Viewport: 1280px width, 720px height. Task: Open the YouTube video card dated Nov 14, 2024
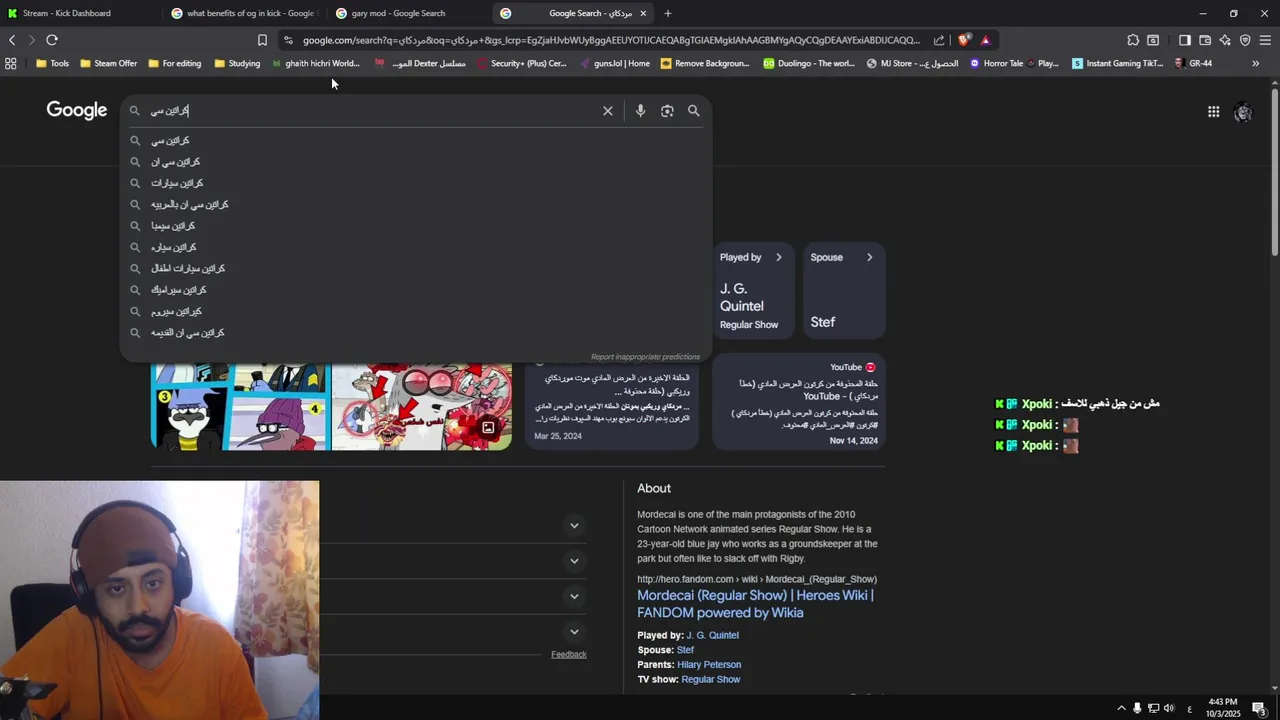pyautogui.click(x=799, y=403)
